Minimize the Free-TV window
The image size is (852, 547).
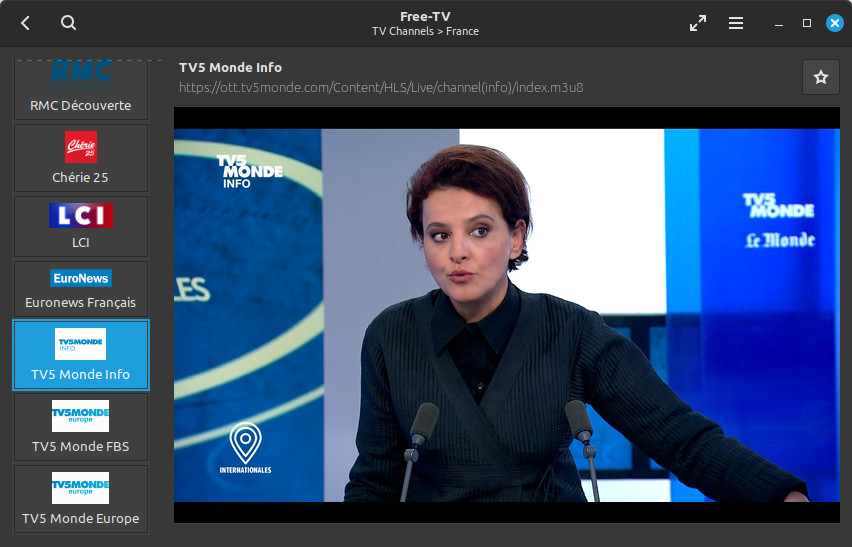(779, 23)
